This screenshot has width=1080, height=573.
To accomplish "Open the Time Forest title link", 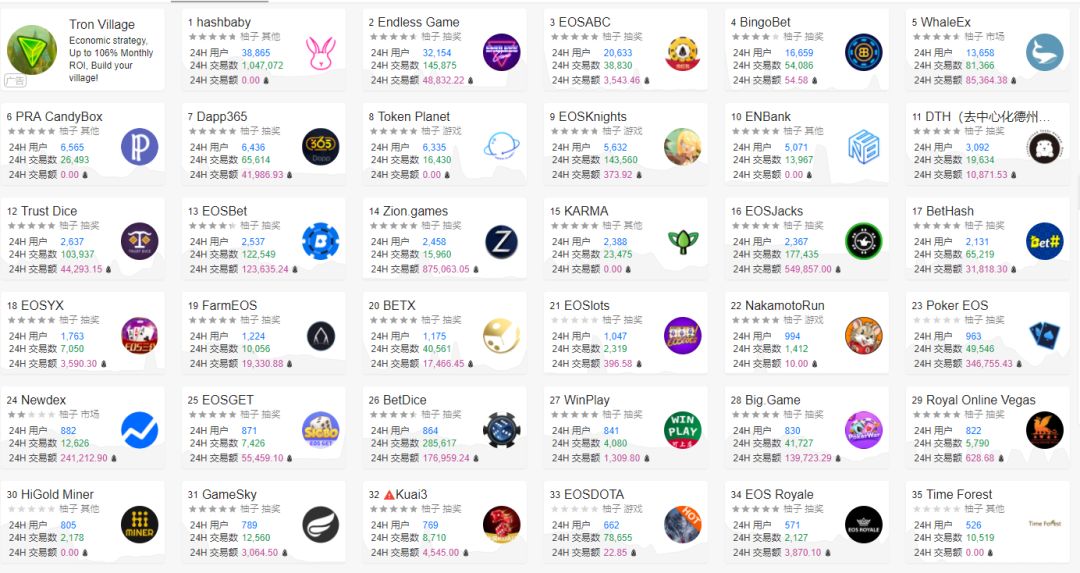I will 959,495.
